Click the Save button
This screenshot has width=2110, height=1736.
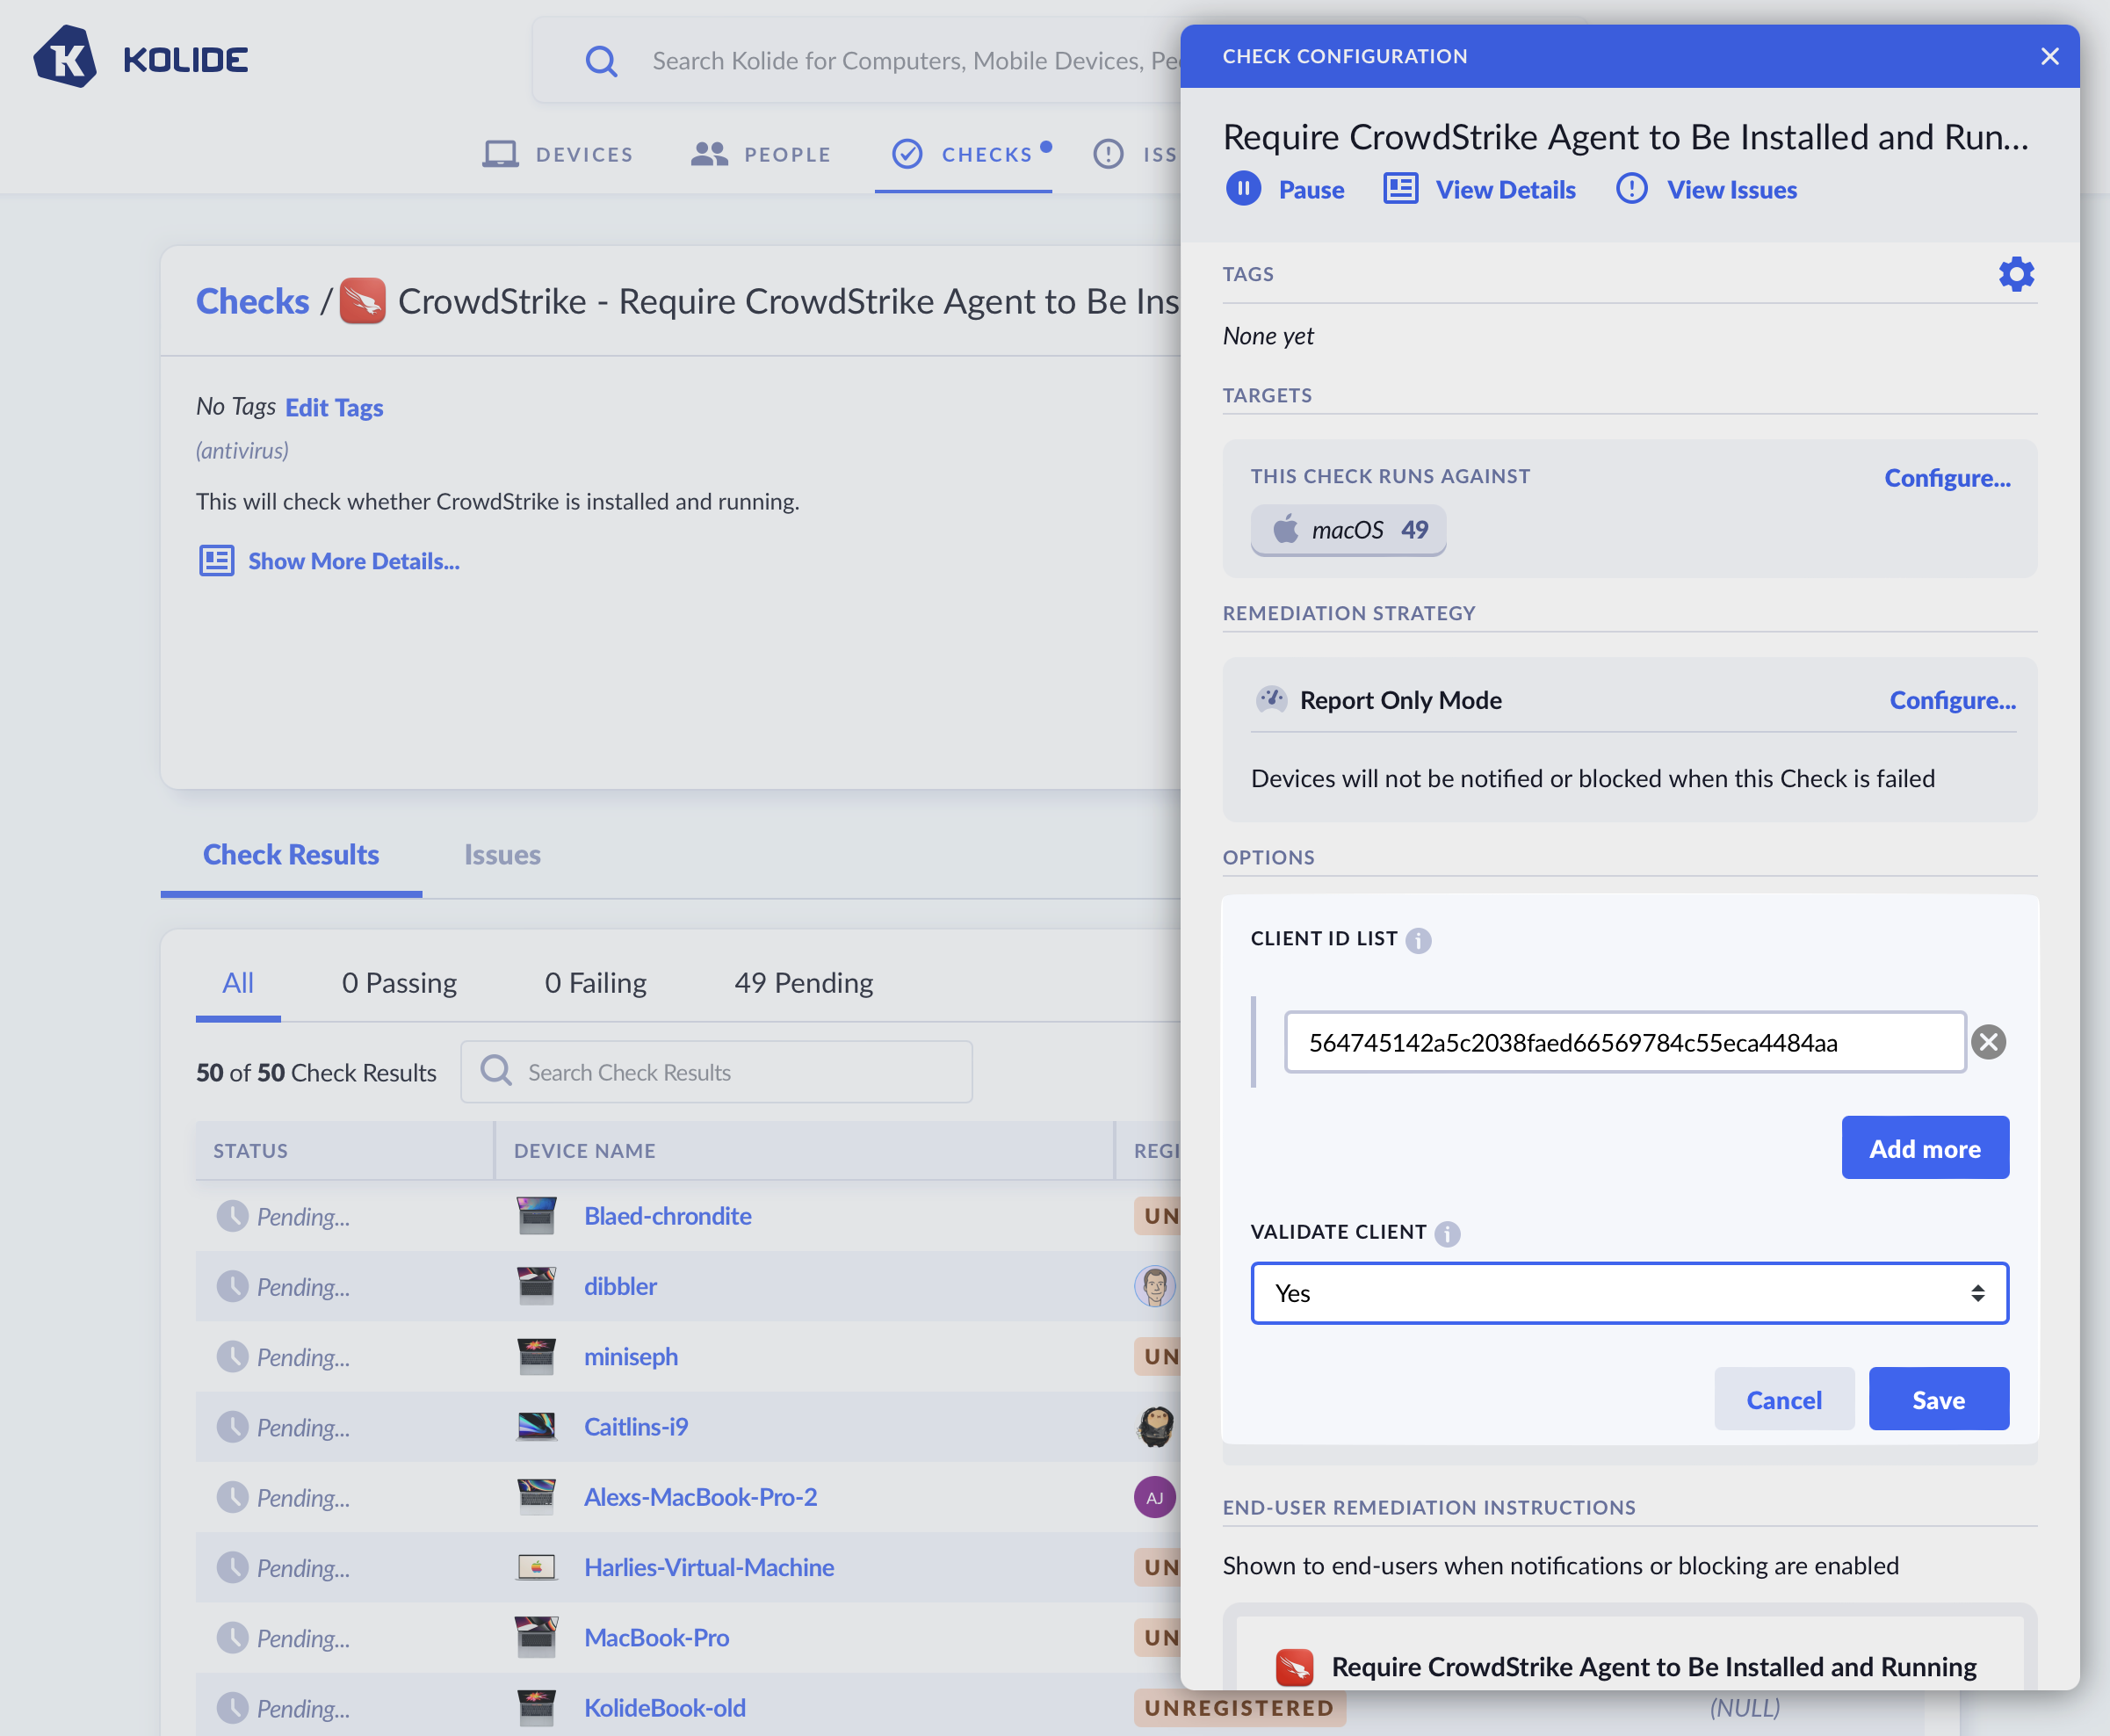coord(1937,1399)
